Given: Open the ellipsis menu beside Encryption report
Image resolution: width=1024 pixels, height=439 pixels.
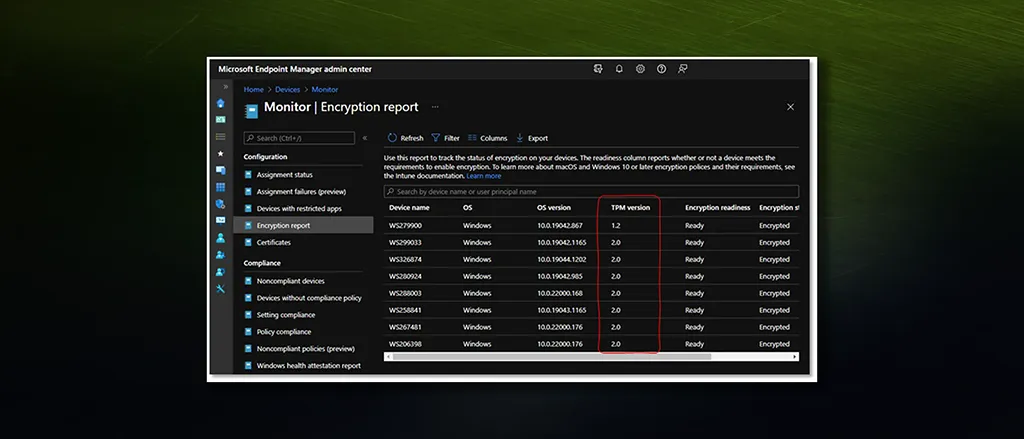Looking at the screenshot, I should coord(435,107).
